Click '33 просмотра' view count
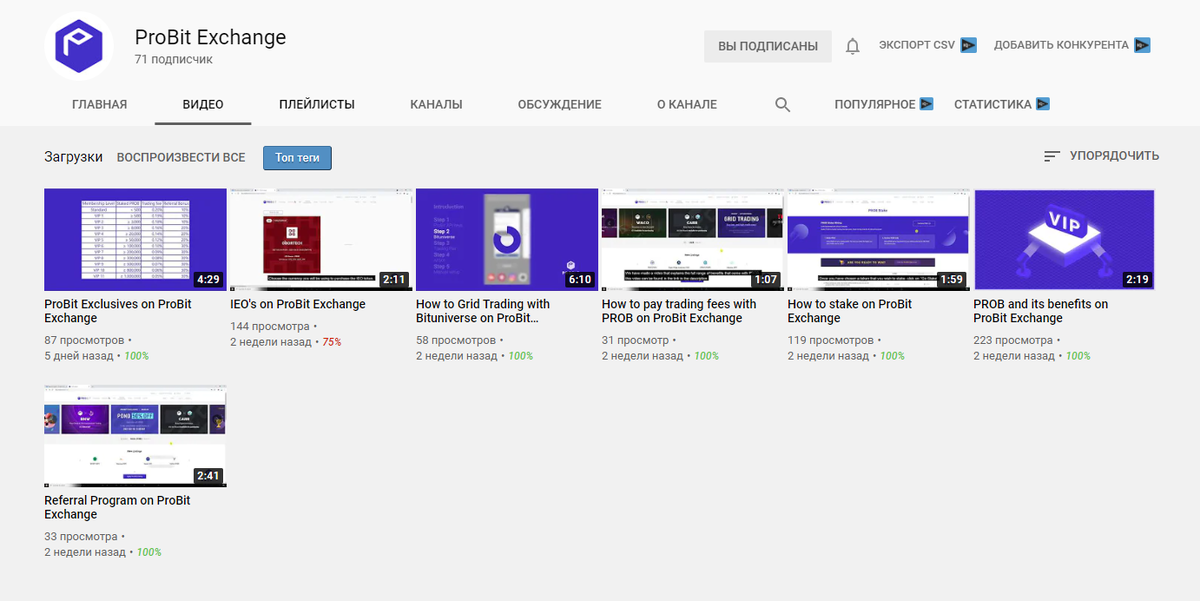The height and width of the screenshot is (601, 1200). (79, 537)
